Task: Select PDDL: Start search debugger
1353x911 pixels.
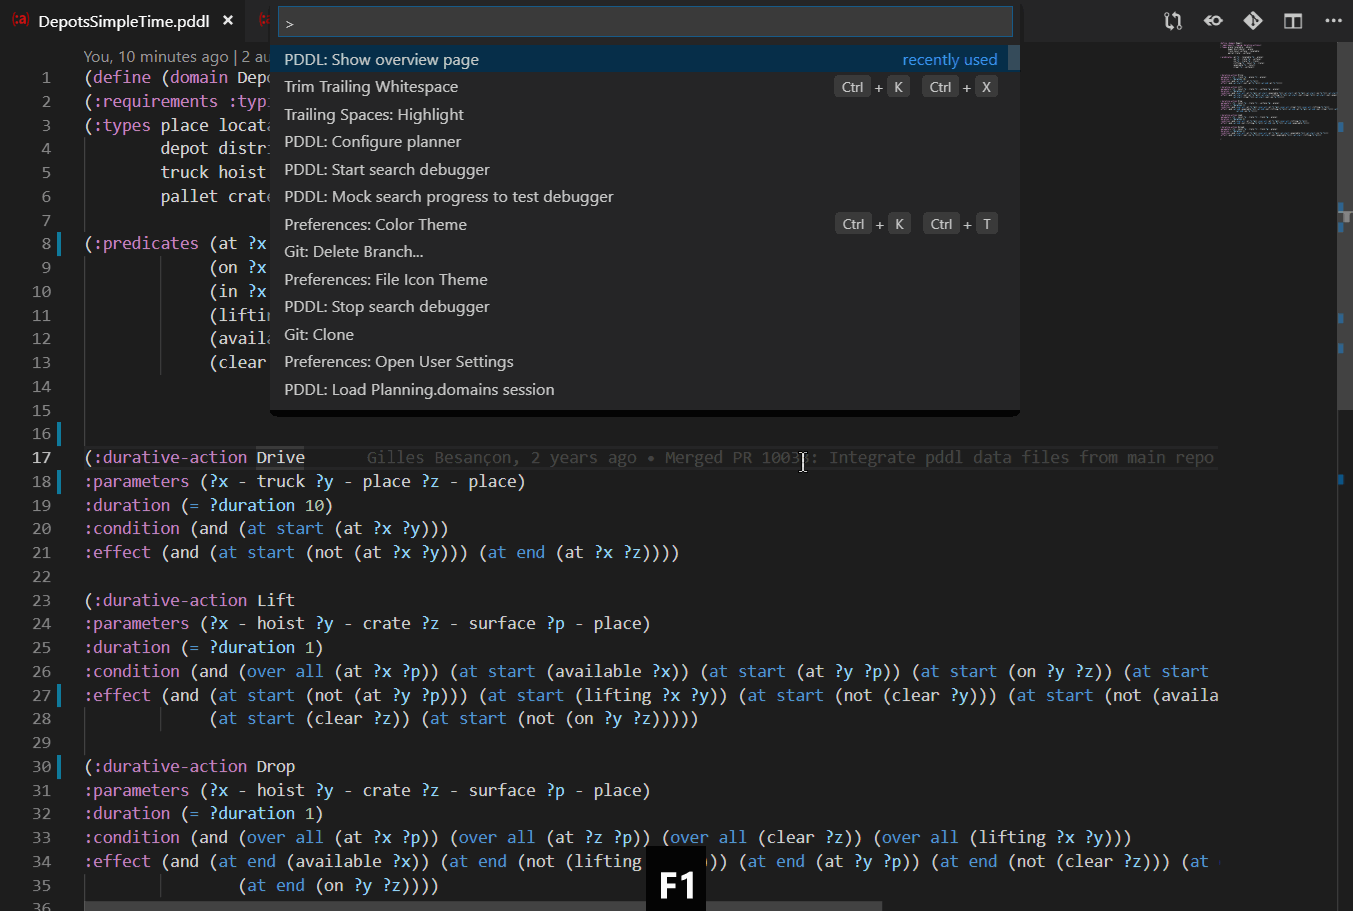Action: coord(645,169)
